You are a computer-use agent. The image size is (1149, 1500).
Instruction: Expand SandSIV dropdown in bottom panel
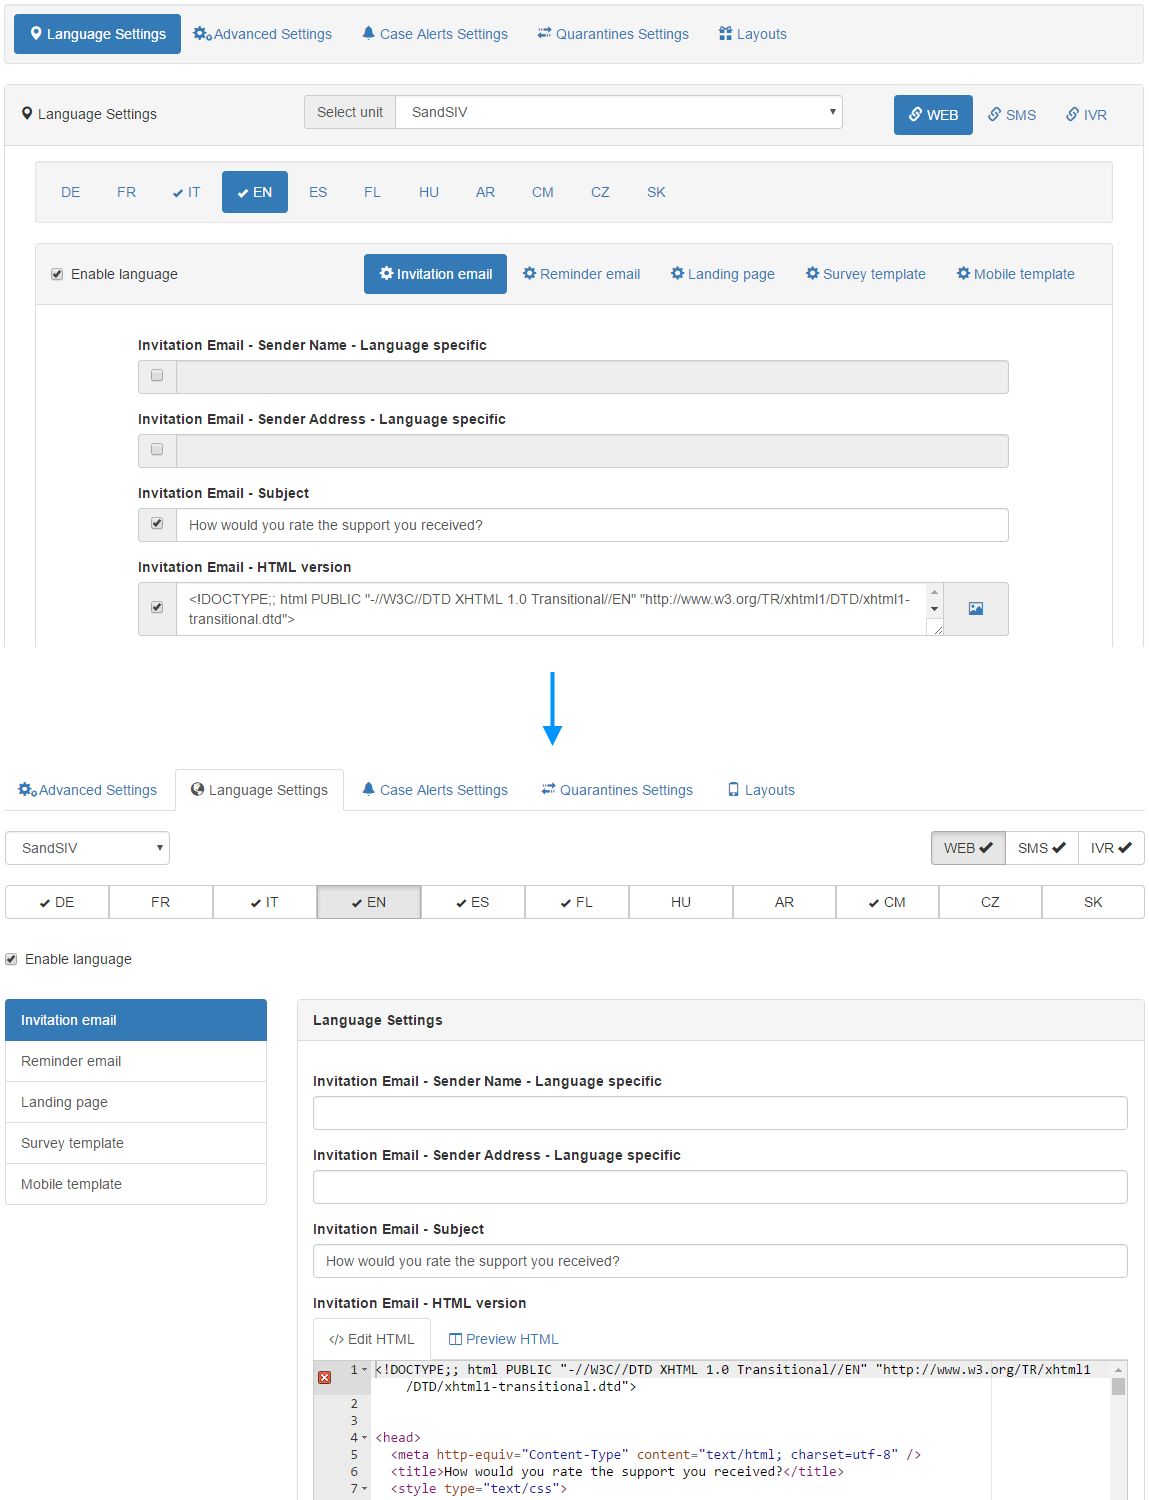(x=88, y=848)
